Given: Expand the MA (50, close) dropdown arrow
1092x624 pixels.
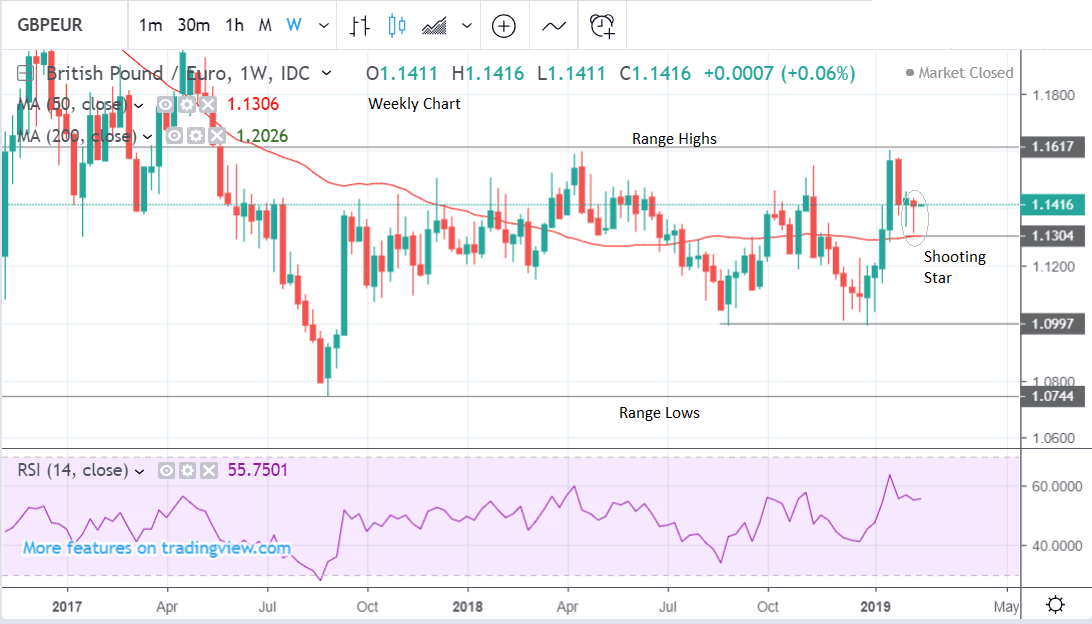Looking at the screenshot, I should (x=139, y=105).
